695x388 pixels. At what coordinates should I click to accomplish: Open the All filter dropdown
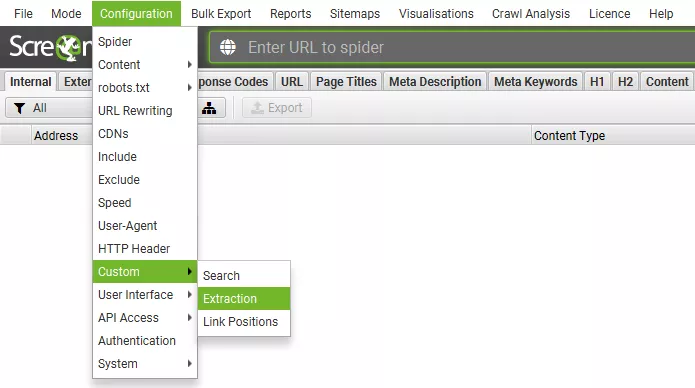(x=49, y=108)
